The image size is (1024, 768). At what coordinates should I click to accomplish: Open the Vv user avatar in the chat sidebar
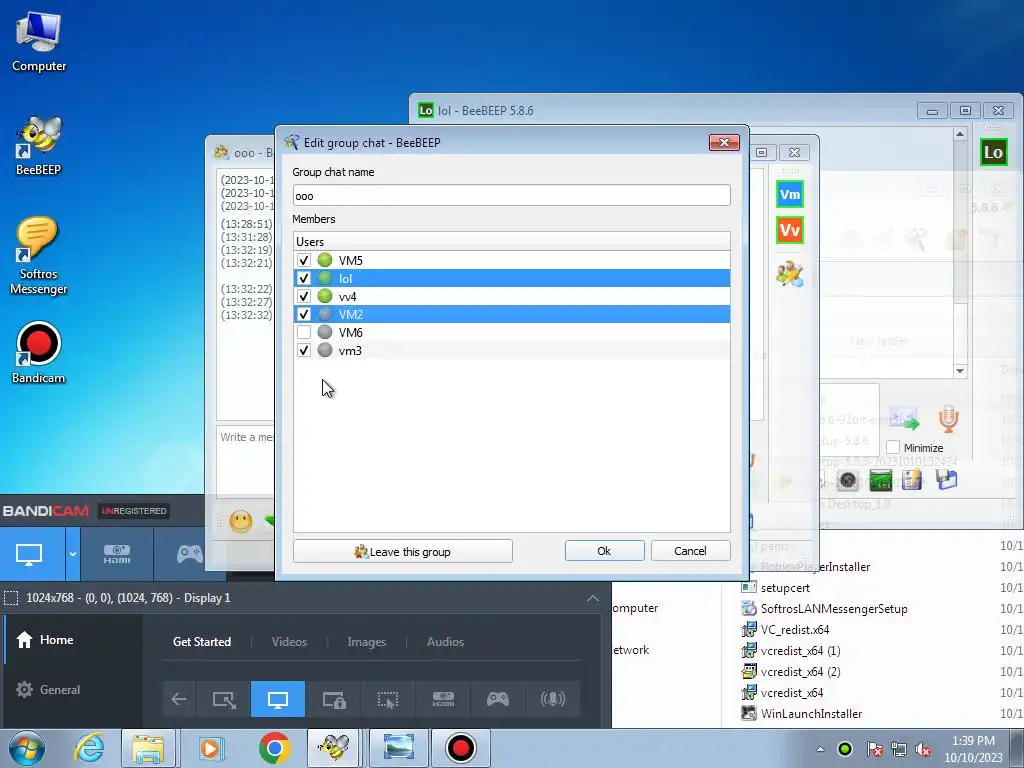790,230
